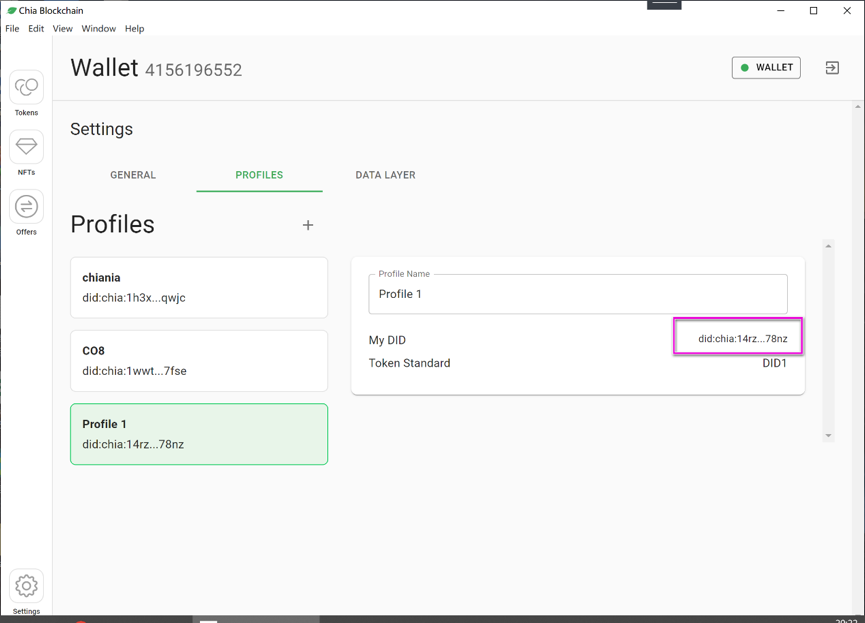The image size is (865, 623).
Task: Click the logout icon at top right
Action: click(x=832, y=68)
